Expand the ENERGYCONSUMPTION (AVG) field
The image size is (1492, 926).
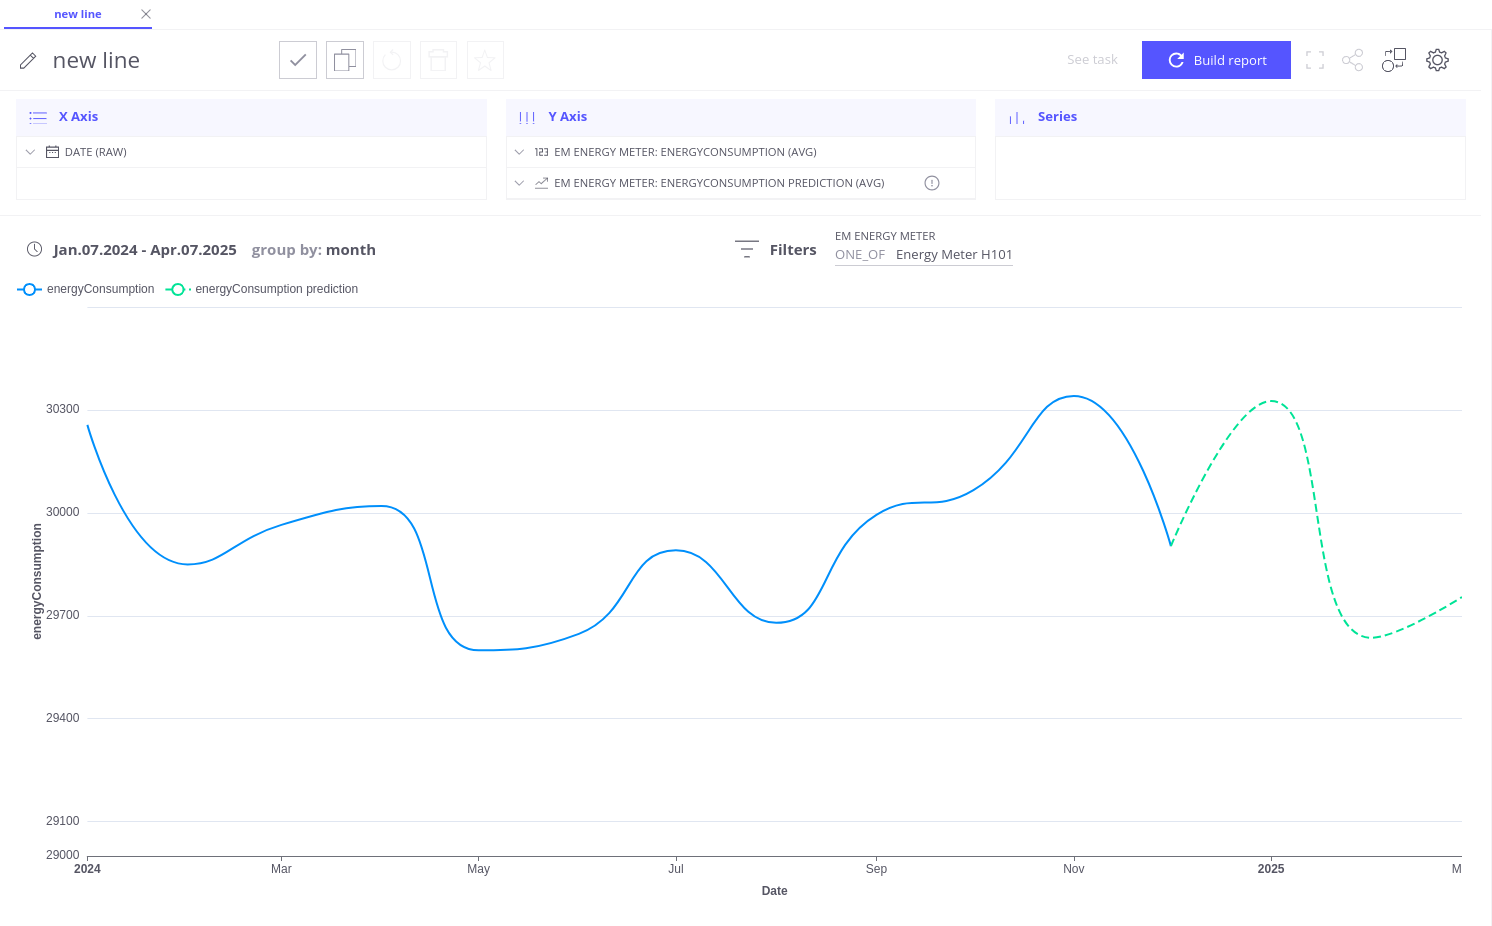coord(519,152)
